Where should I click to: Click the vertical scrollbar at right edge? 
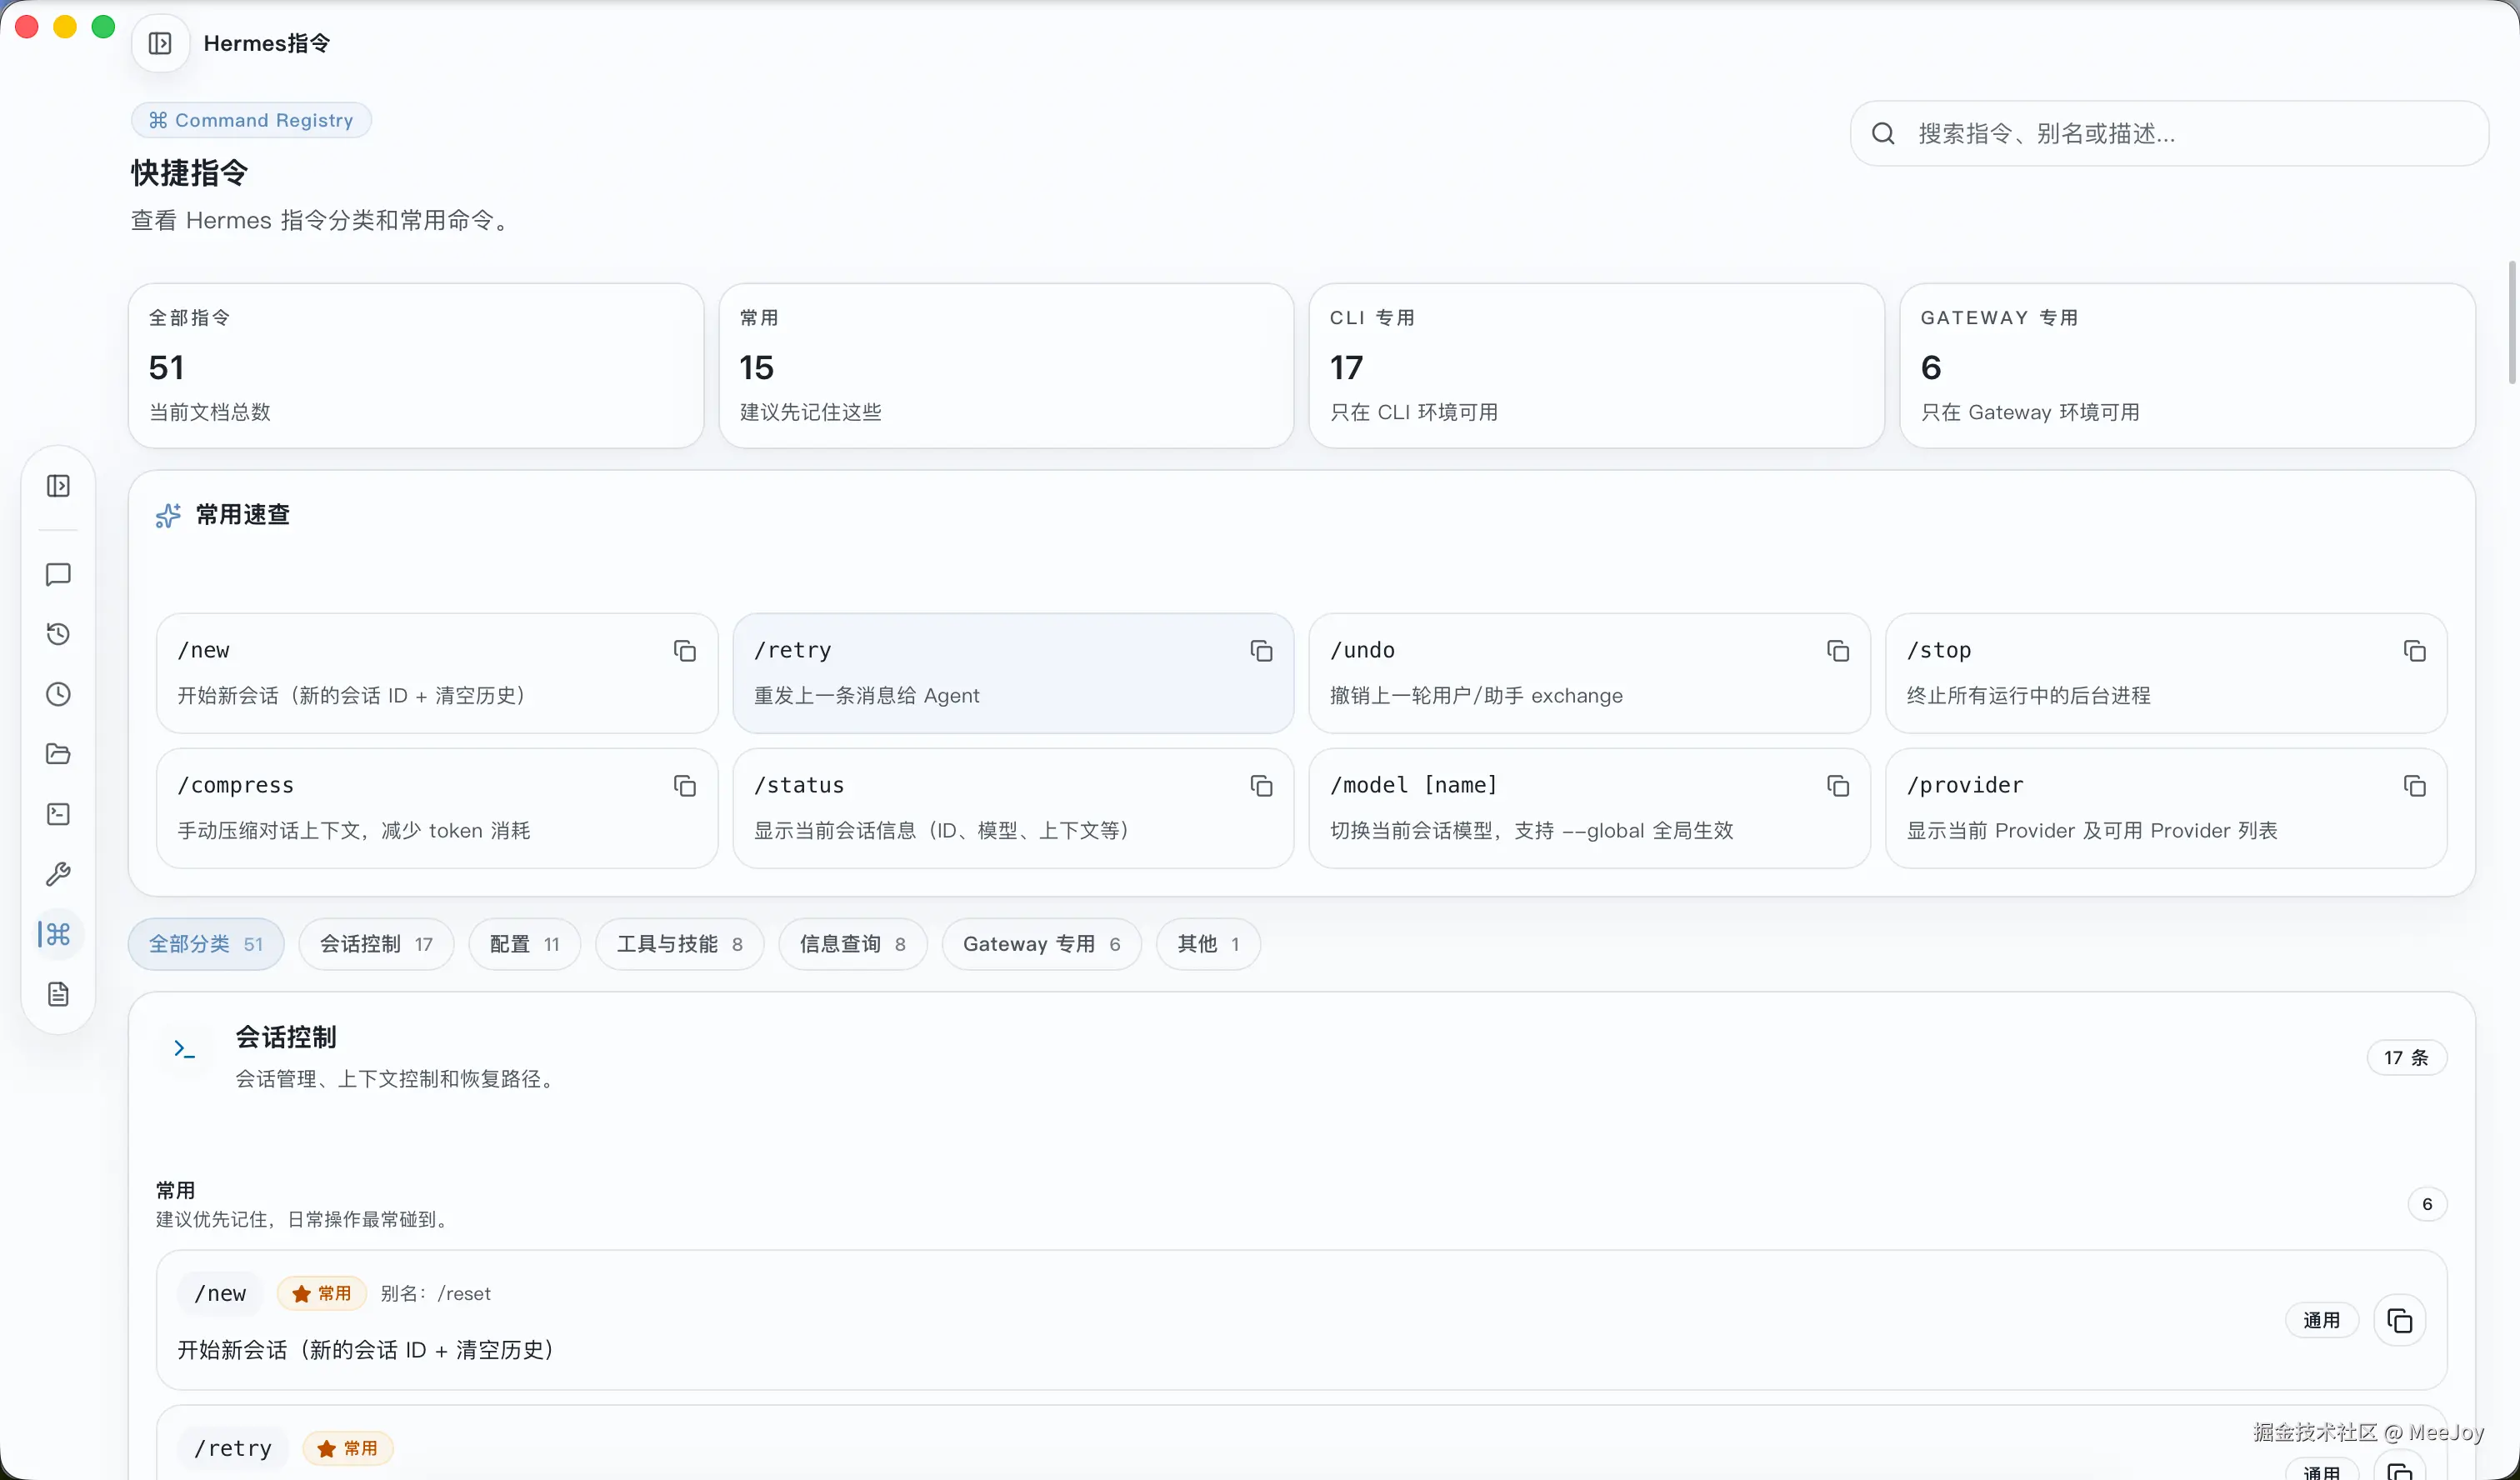[2511, 322]
